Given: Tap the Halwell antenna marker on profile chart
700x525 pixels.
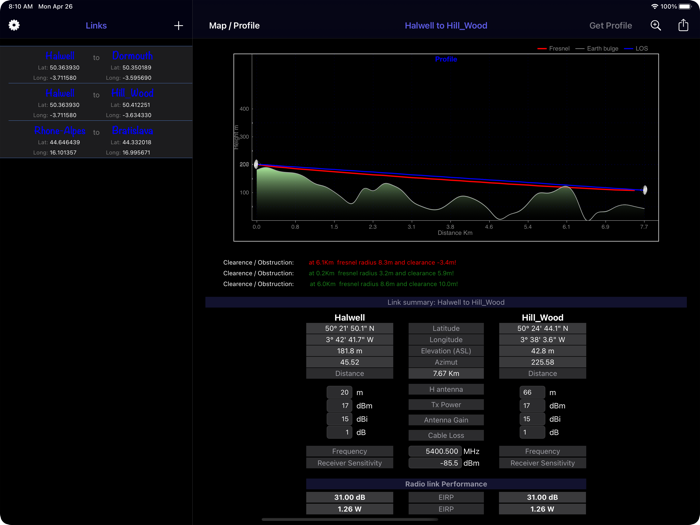Looking at the screenshot, I should [x=256, y=164].
